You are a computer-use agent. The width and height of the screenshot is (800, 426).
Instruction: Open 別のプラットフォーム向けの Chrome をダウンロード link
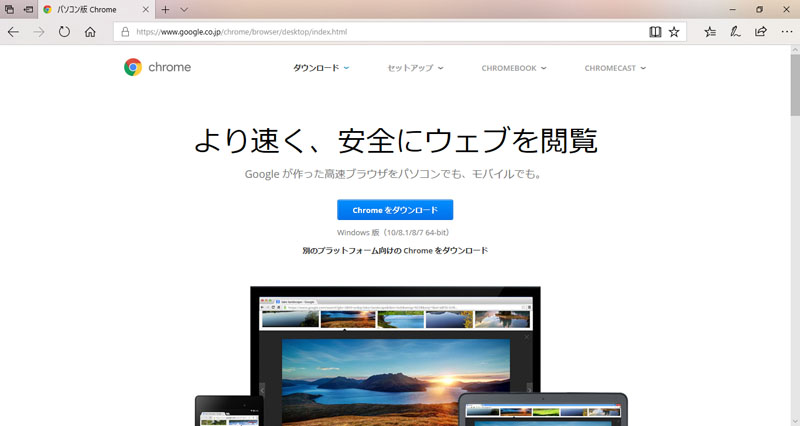click(395, 250)
